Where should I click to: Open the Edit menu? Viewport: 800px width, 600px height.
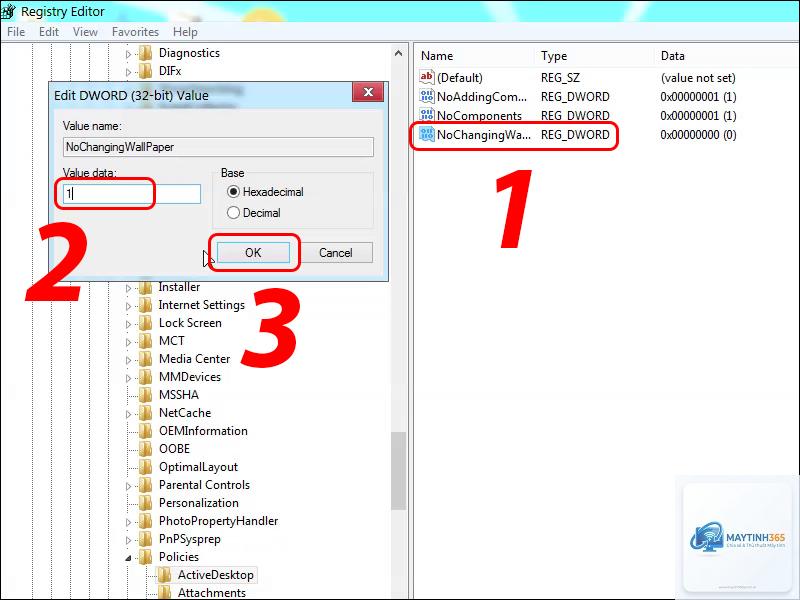(x=48, y=32)
